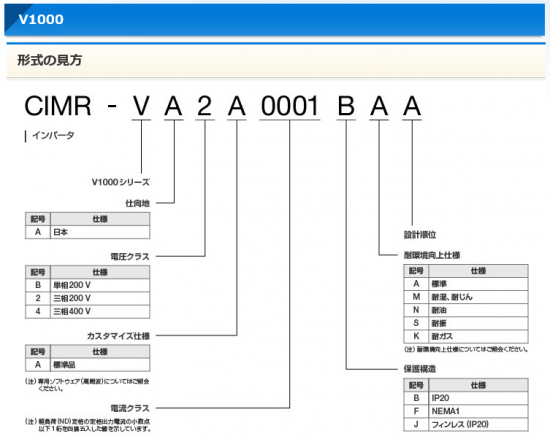Viewport: 550px width, 439px height.
Task: Click the 電圧クラス label
Action: click(x=130, y=257)
